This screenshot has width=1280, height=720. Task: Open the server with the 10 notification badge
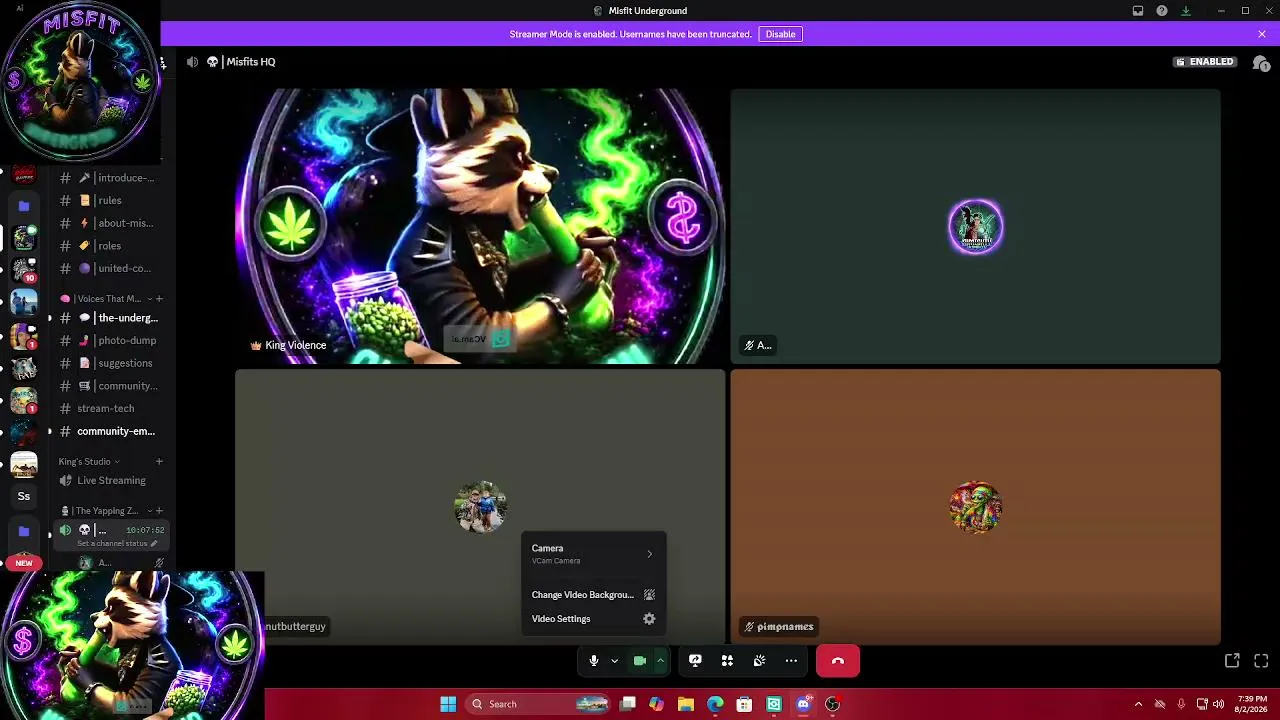(x=24, y=270)
